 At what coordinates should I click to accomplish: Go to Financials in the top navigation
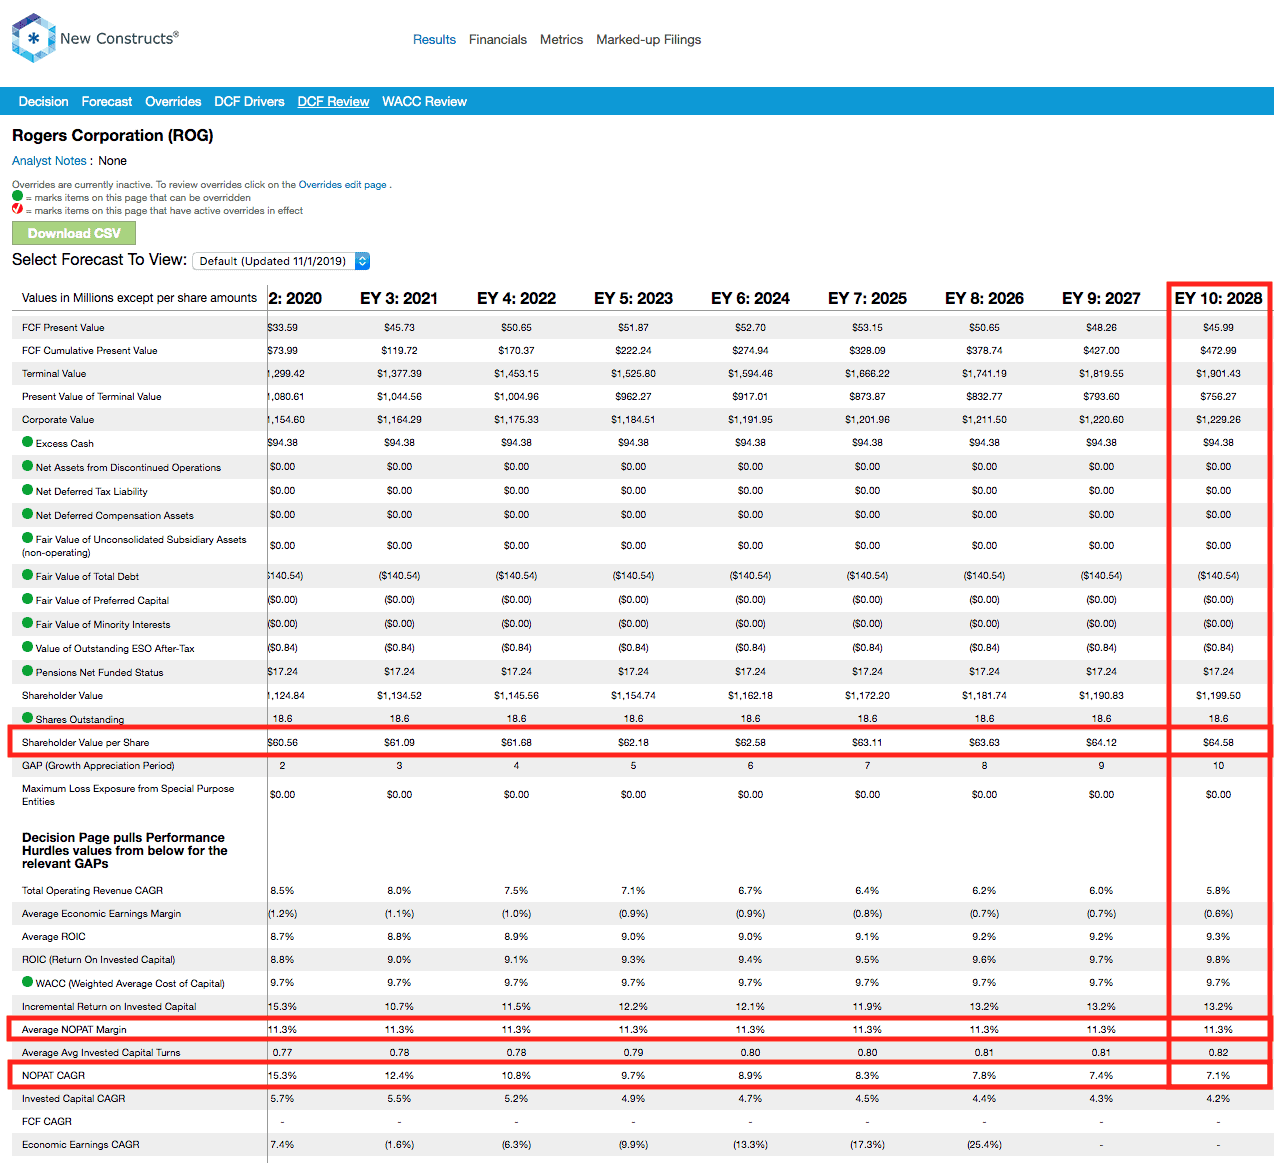pyautogui.click(x=498, y=40)
